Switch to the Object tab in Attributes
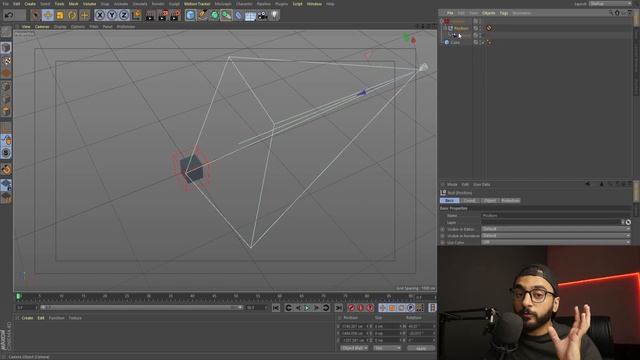The width and height of the screenshot is (640, 360). pyautogui.click(x=490, y=200)
